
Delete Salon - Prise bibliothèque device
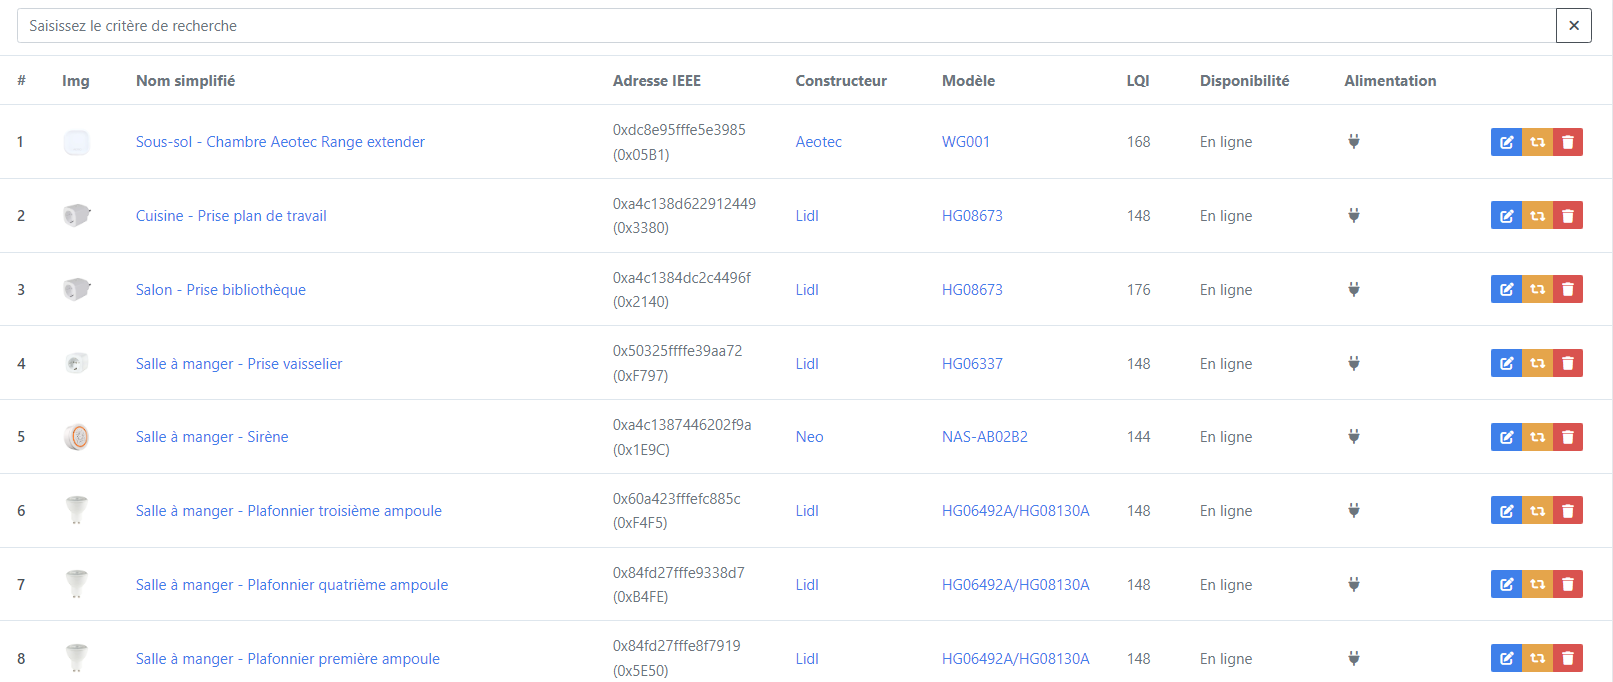(x=1568, y=290)
